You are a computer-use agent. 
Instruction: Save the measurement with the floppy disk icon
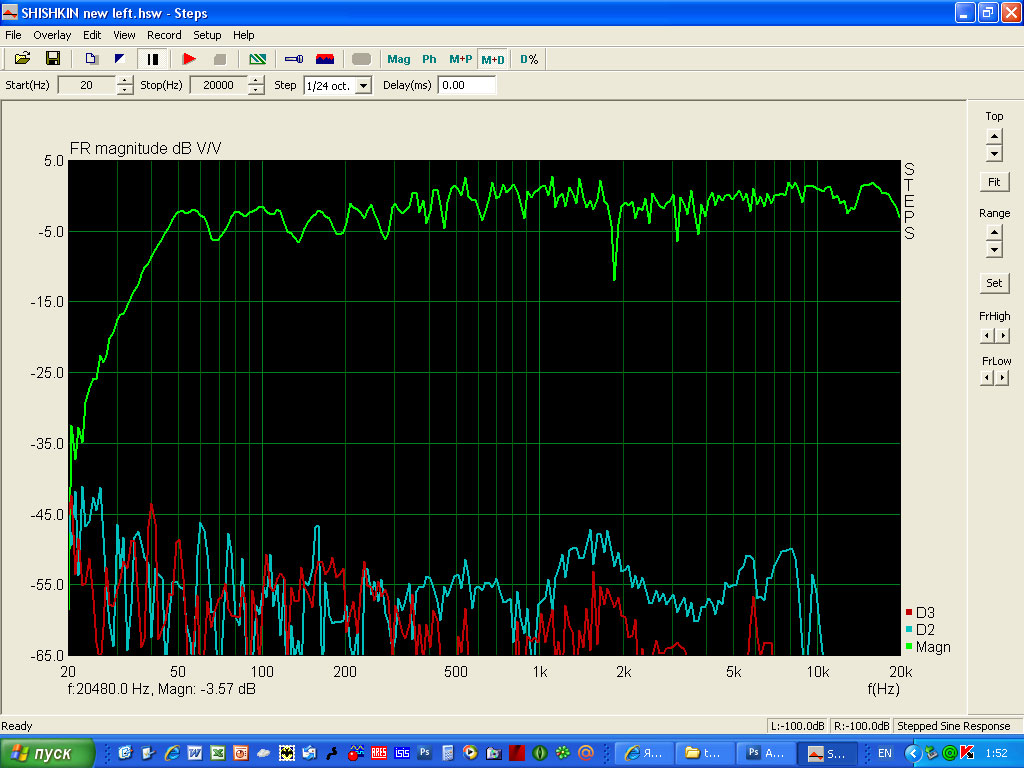(53, 59)
